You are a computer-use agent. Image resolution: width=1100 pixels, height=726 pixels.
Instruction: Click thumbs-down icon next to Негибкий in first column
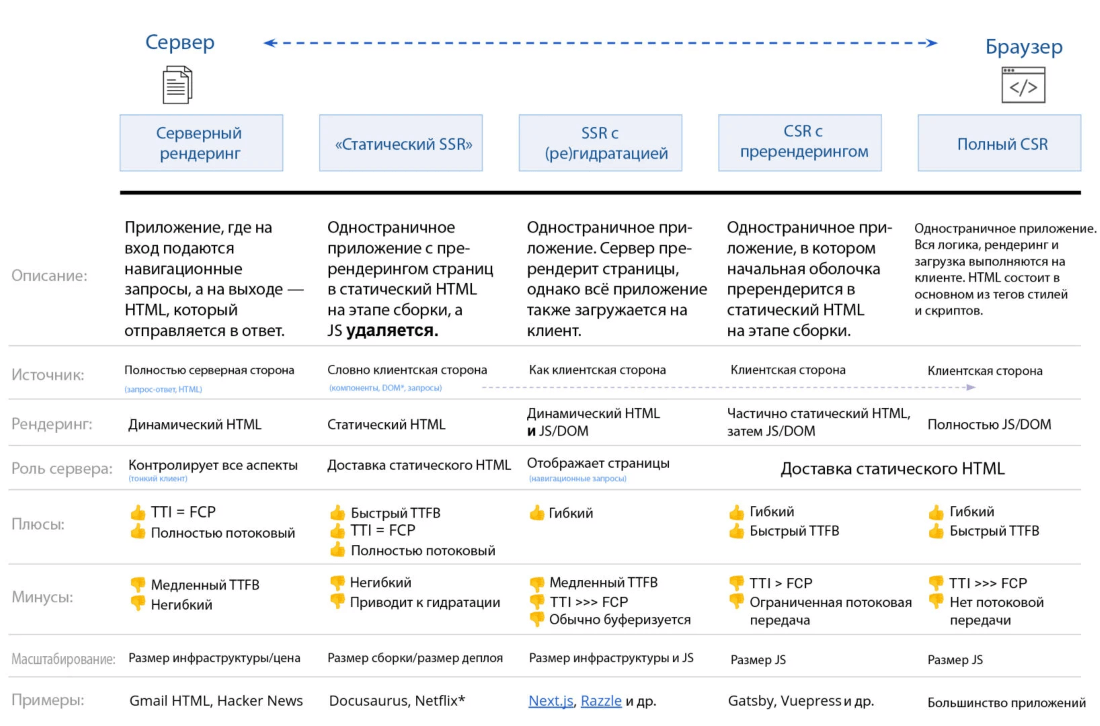click(x=138, y=604)
